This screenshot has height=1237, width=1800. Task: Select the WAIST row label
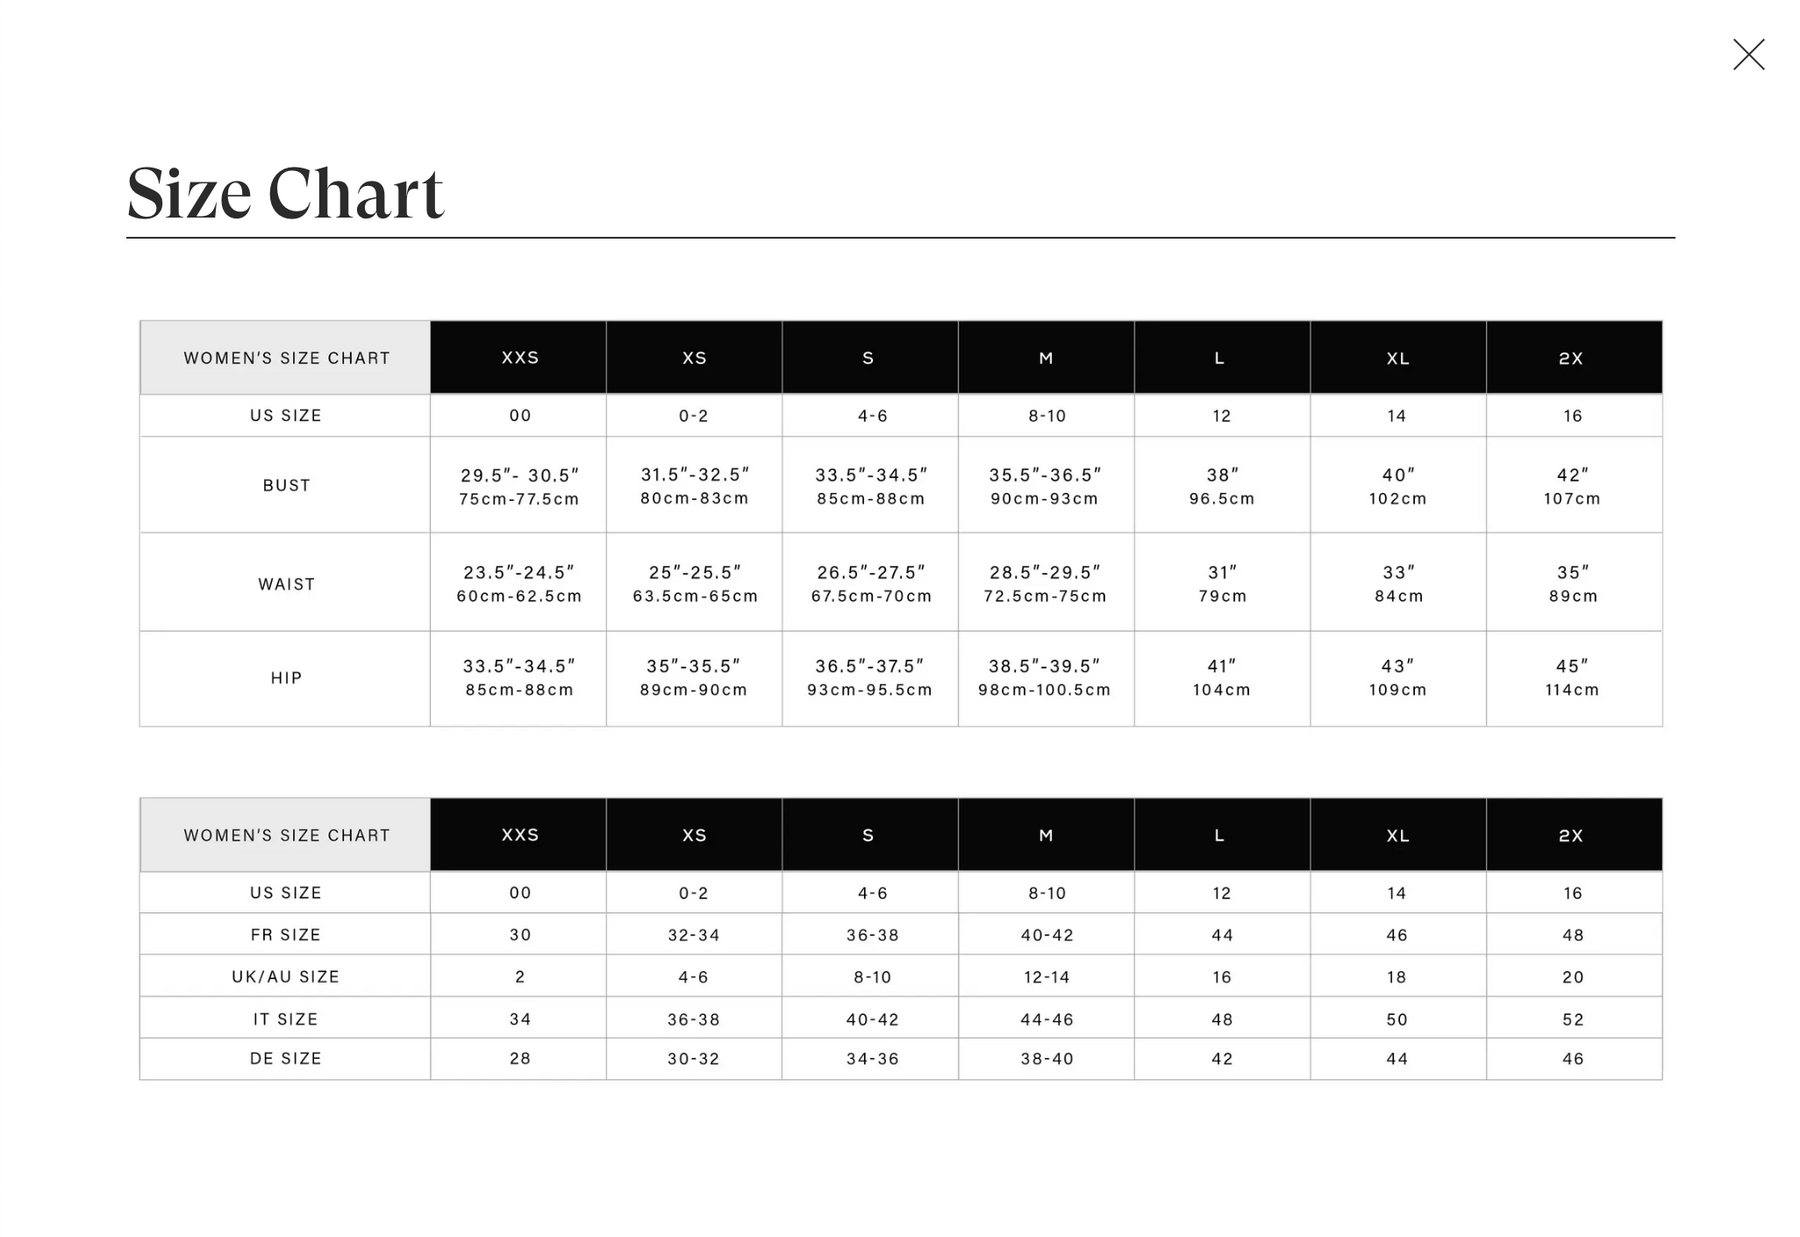pos(286,584)
